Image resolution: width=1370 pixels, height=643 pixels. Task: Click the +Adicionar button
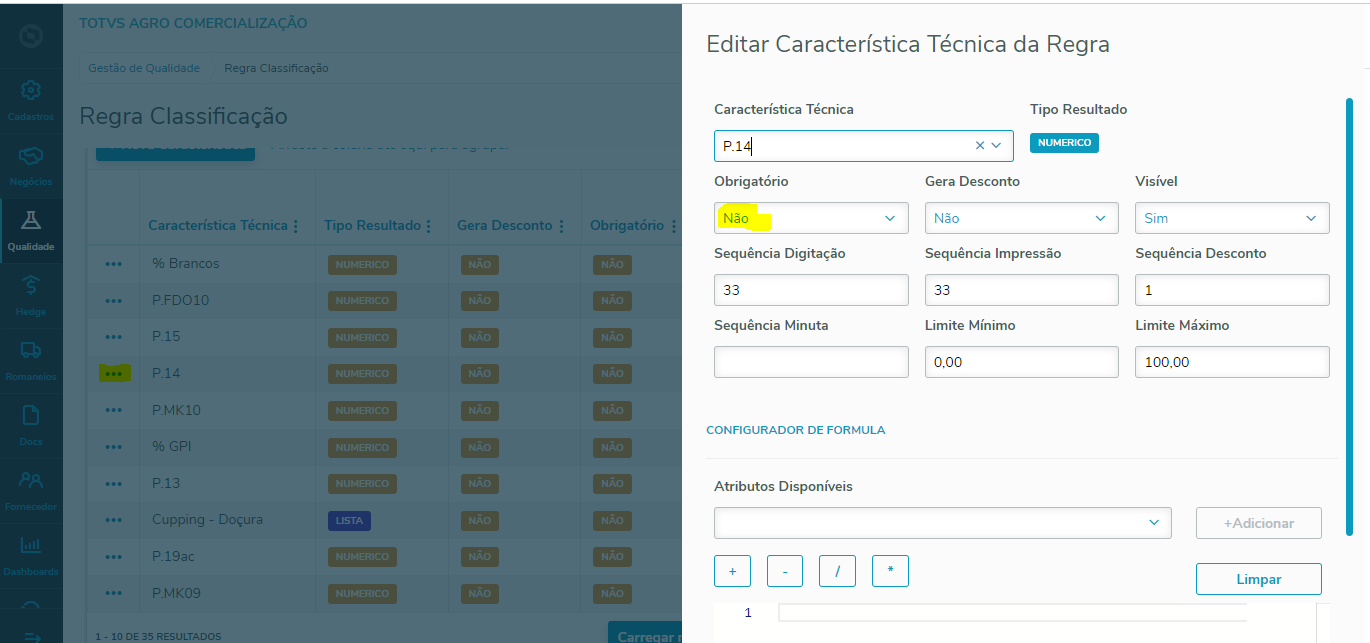(1259, 523)
